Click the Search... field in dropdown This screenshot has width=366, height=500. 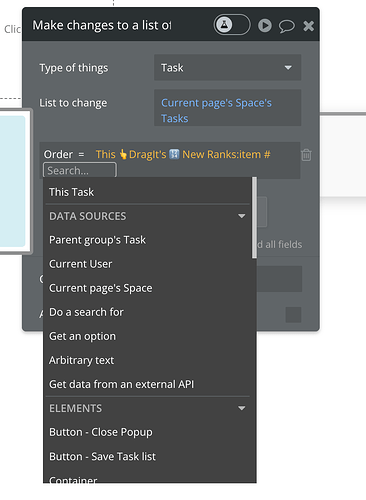(x=80, y=170)
